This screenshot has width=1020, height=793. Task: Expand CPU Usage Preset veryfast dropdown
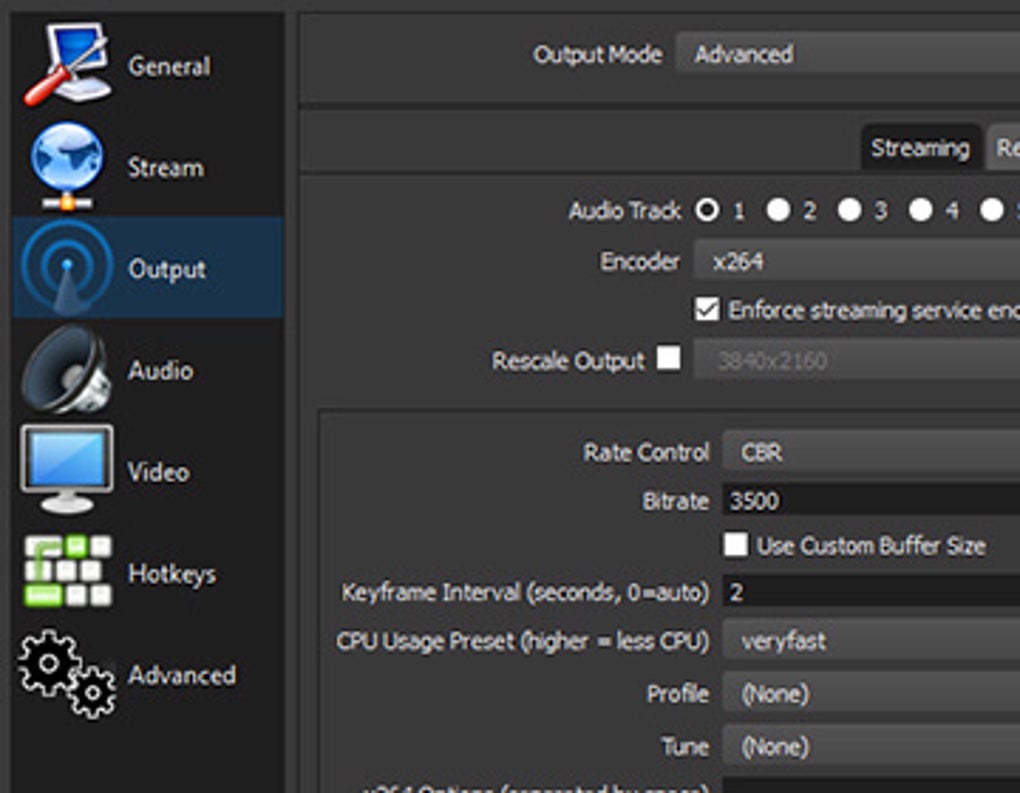(x=870, y=642)
